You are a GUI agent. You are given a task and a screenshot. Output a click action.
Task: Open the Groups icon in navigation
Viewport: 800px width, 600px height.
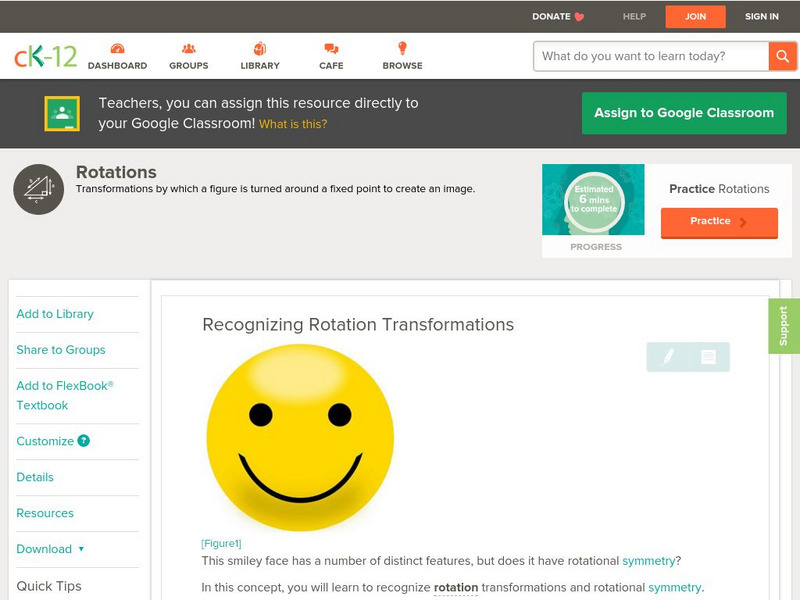click(x=188, y=49)
